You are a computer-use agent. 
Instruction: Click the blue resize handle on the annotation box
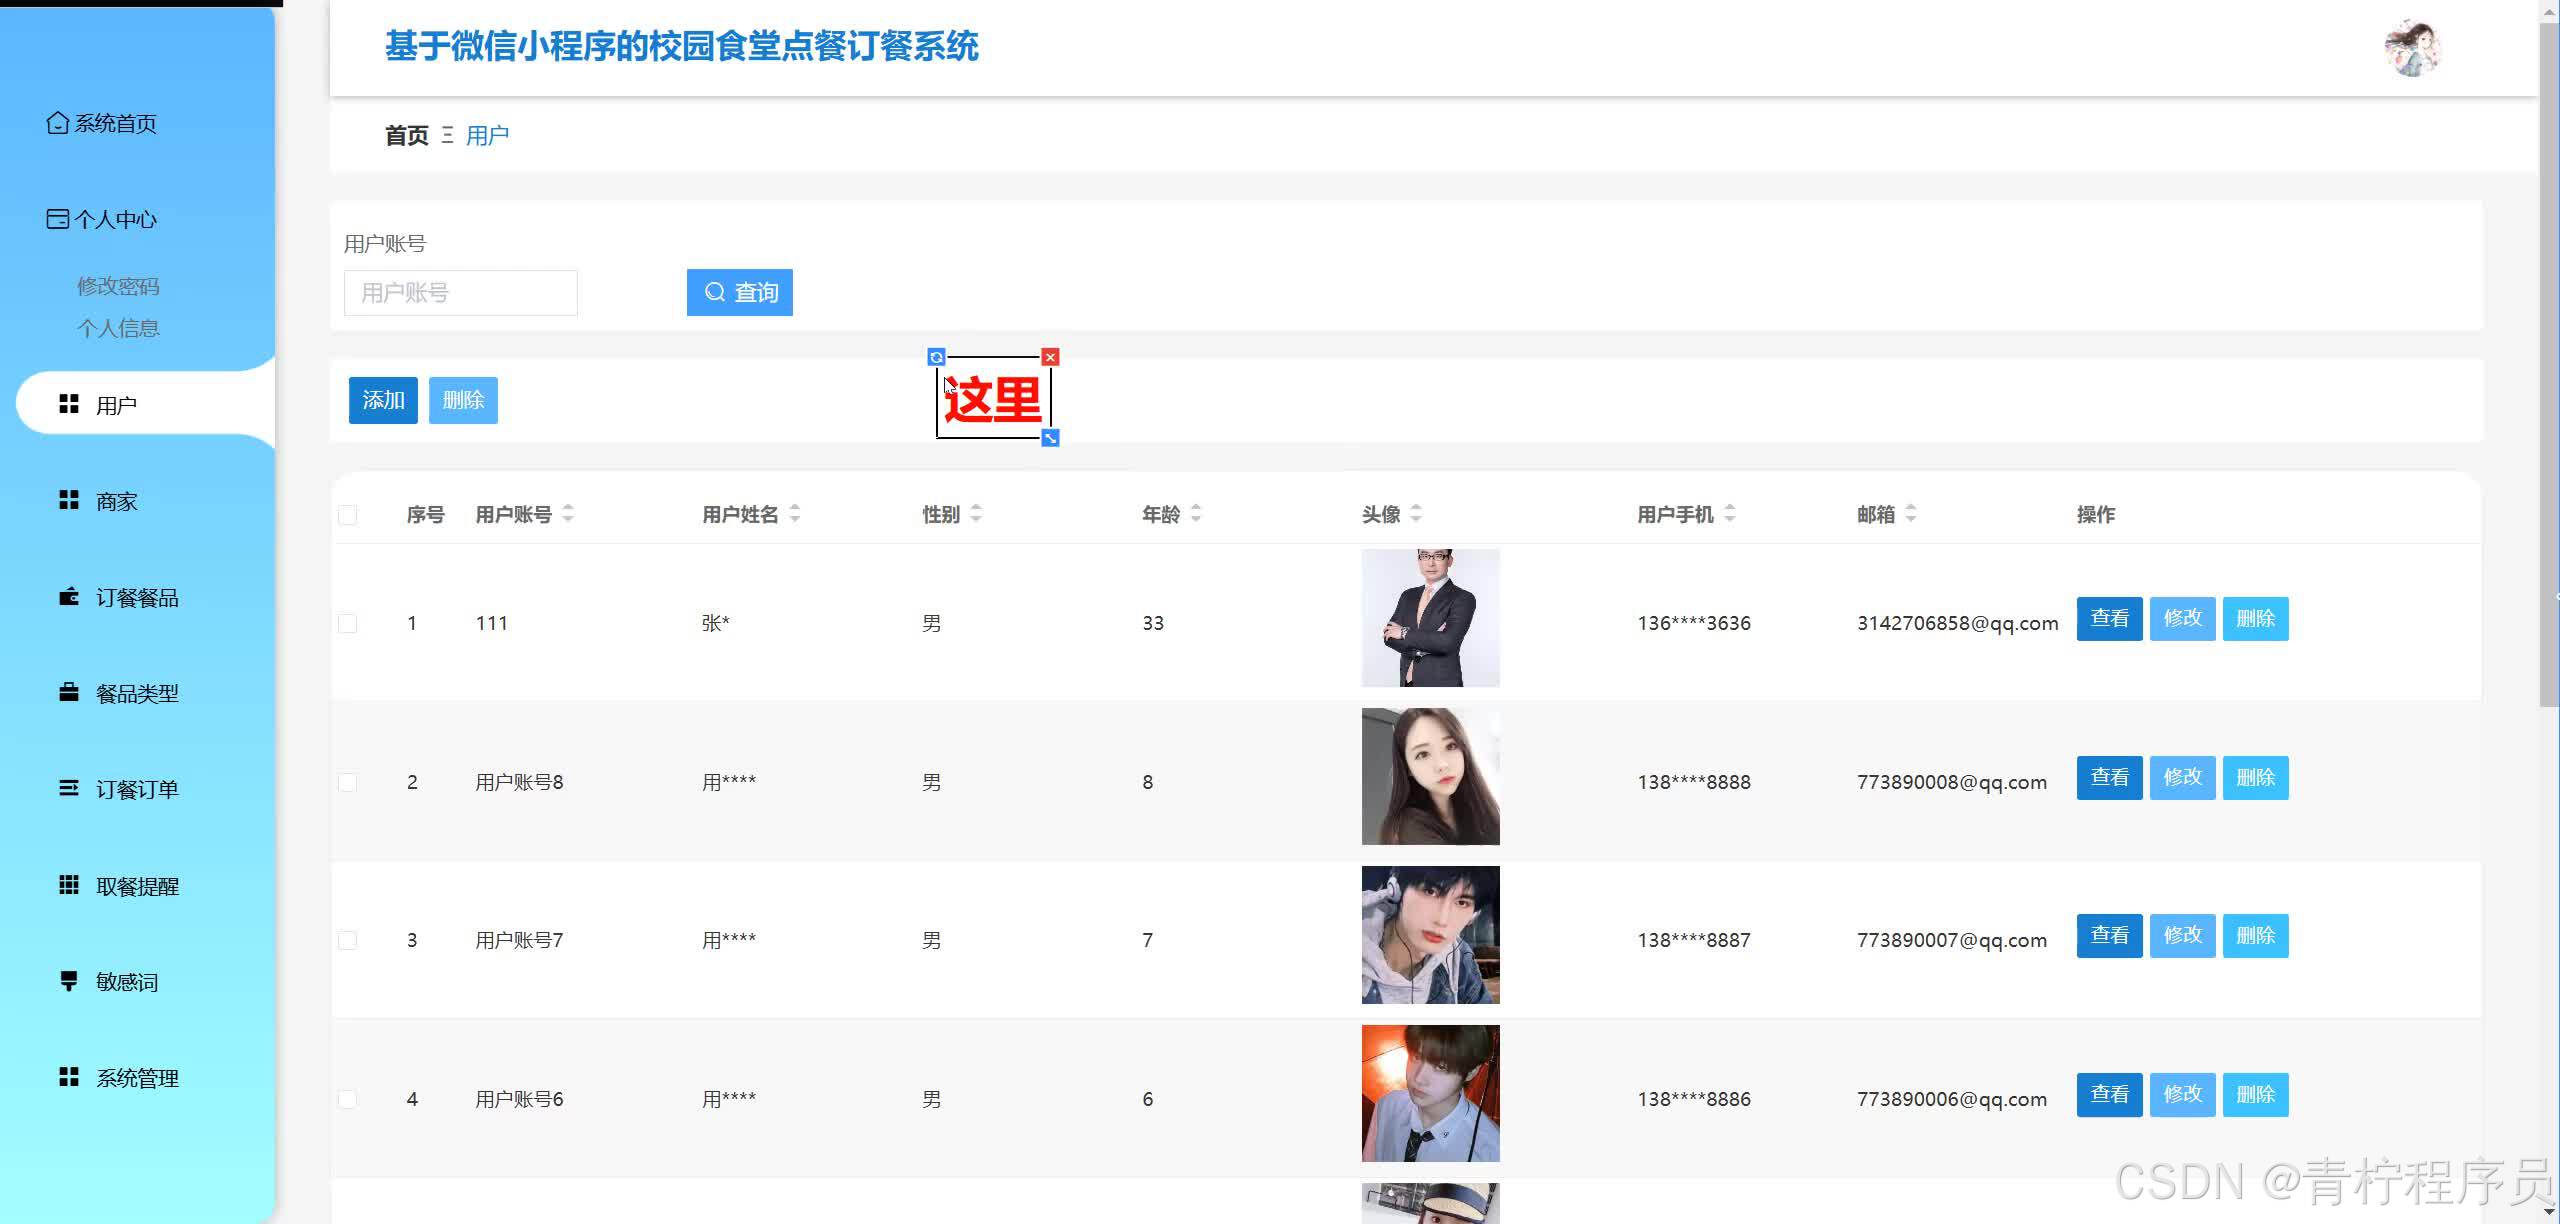coord(1050,438)
